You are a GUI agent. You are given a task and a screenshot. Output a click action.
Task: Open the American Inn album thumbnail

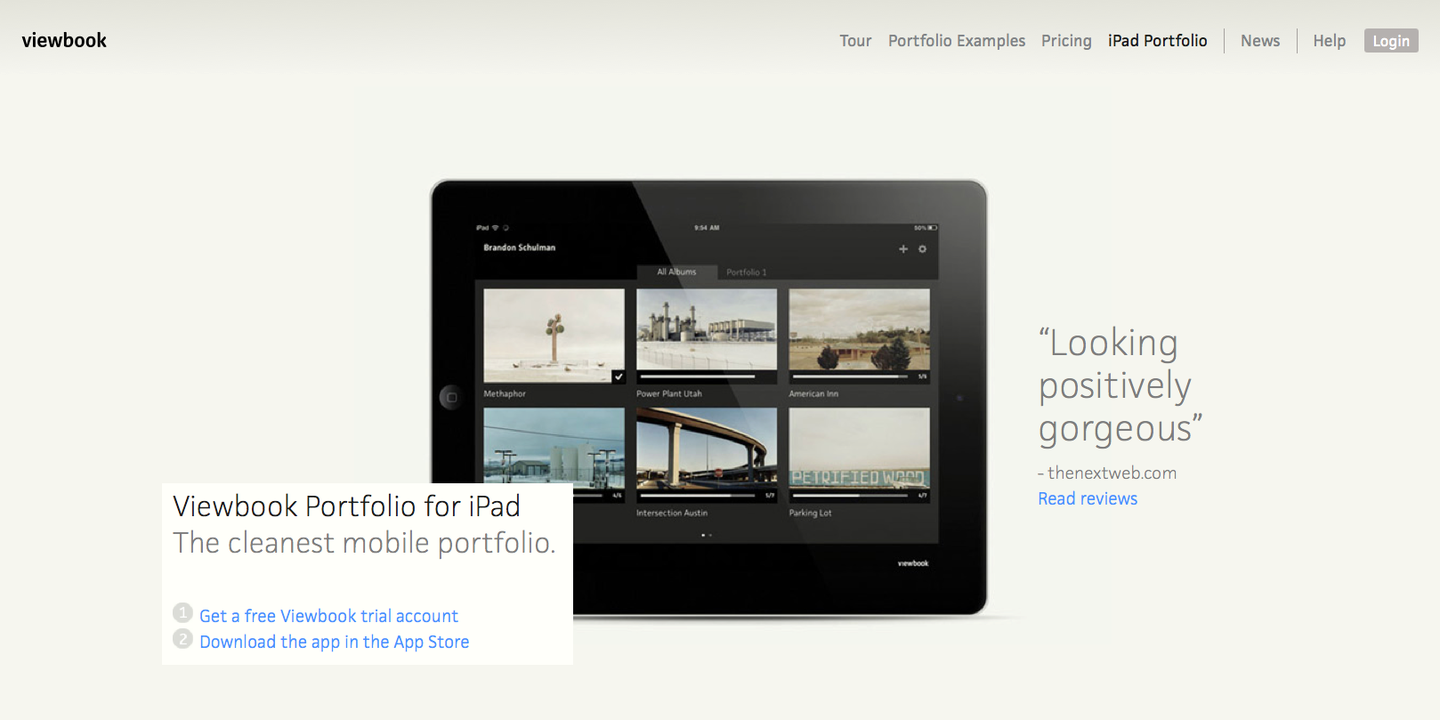[859, 330]
